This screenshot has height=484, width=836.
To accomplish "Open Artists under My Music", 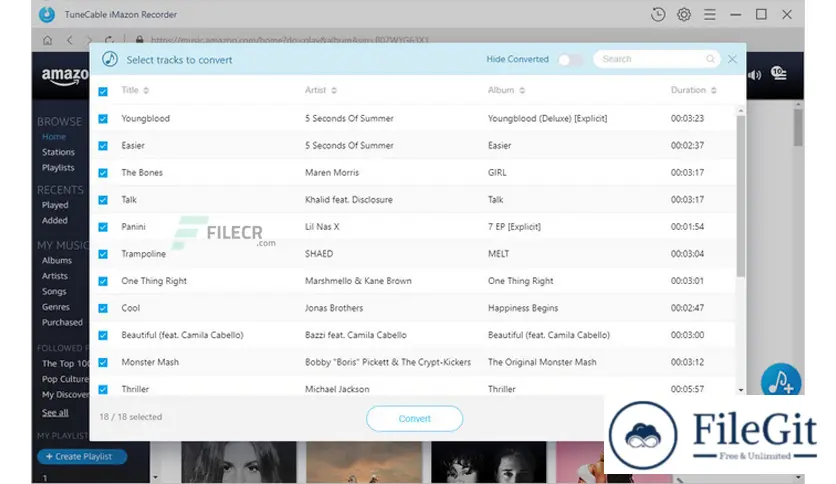I will (x=54, y=276).
